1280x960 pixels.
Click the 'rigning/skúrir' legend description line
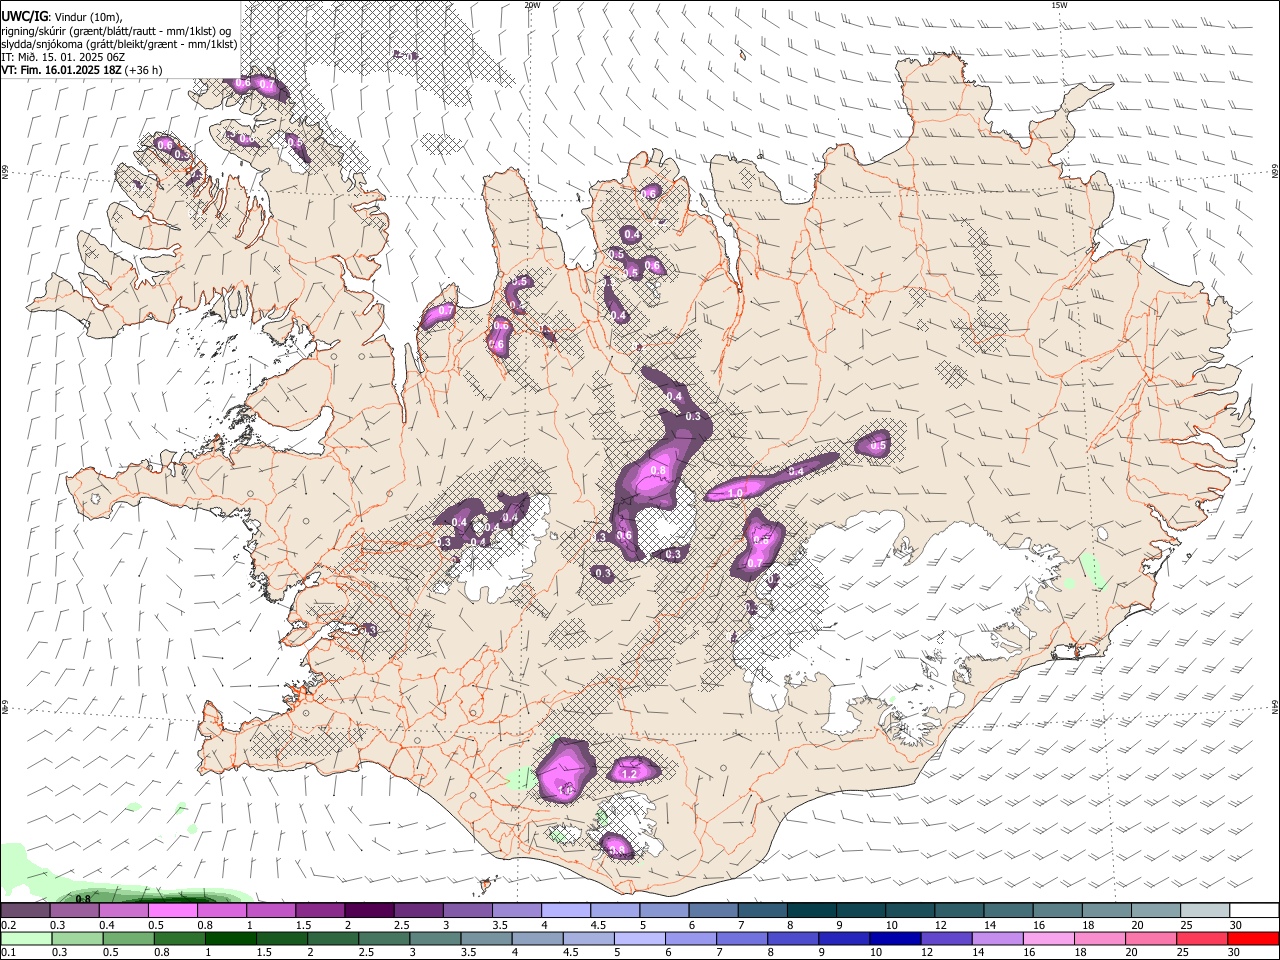118,30
